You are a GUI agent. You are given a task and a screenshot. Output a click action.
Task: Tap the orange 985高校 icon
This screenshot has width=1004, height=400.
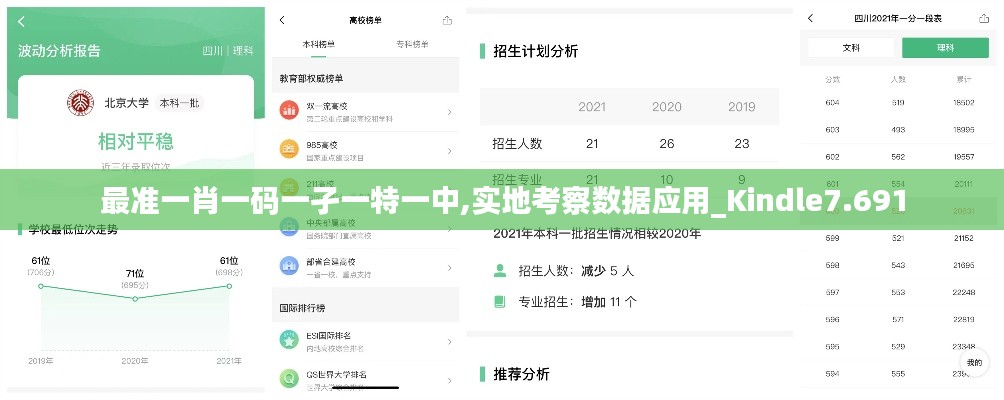289,150
